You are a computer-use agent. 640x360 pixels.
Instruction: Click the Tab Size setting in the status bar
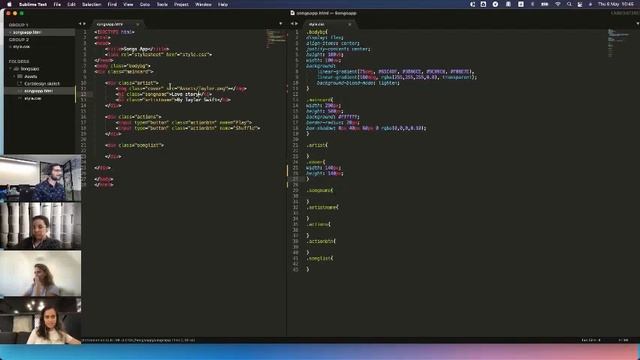pos(591,340)
